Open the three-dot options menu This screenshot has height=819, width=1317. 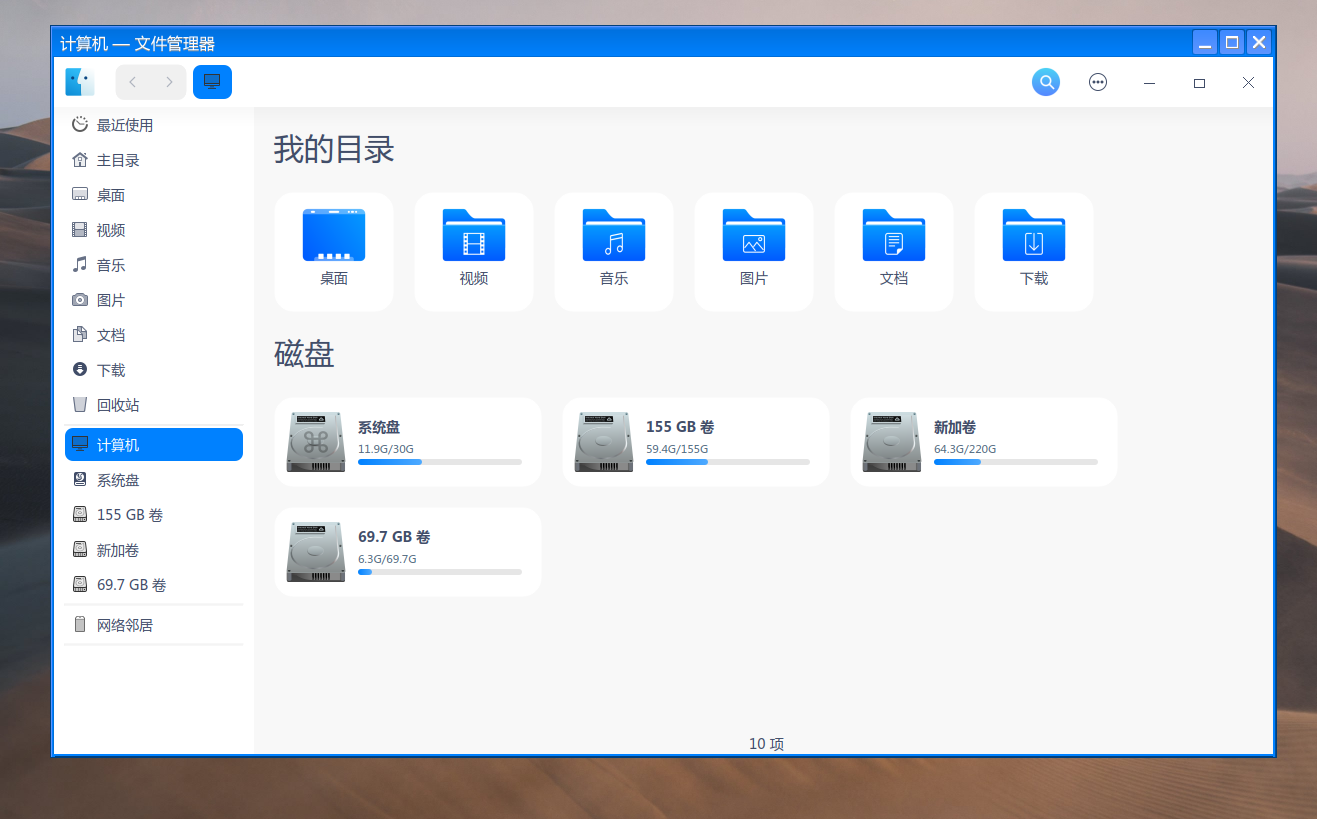click(1098, 82)
